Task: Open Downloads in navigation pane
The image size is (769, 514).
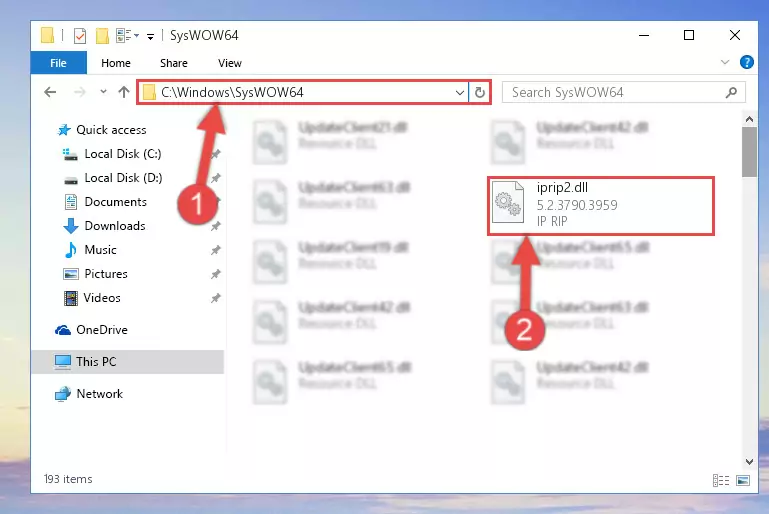Action: tap(115, 226)
